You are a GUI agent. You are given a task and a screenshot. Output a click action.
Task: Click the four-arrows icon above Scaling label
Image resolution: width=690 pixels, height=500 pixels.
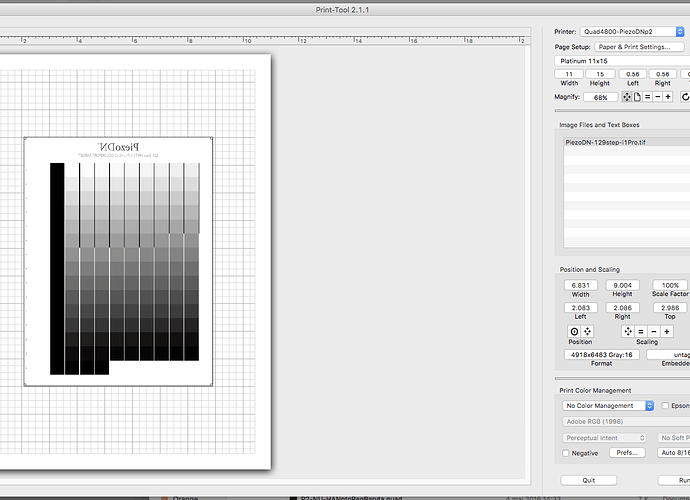pyautogui.click(x=628, y=331)
